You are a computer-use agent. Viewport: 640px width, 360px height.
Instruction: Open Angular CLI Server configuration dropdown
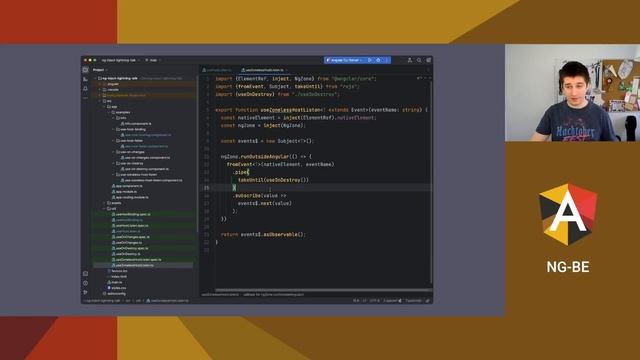click(345, 60)
